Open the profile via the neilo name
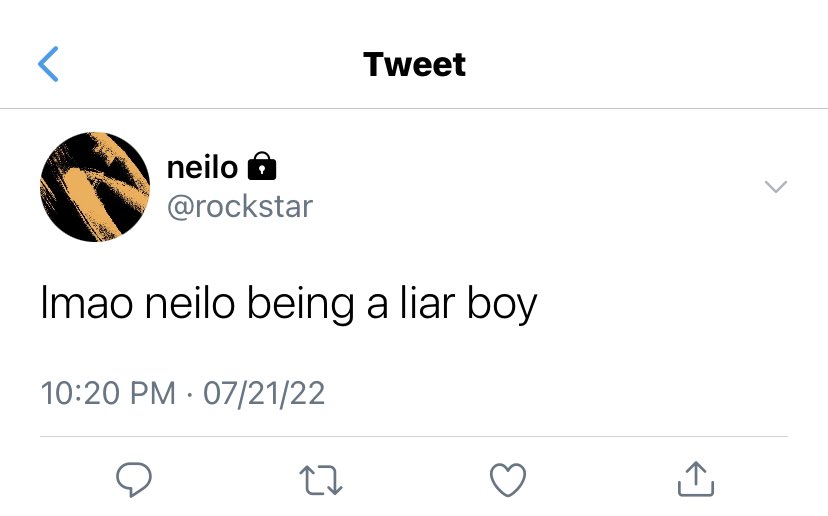Image resolution: width=828 pixels, height=516 pixels. pyautogui.click(x=202, y=168)
